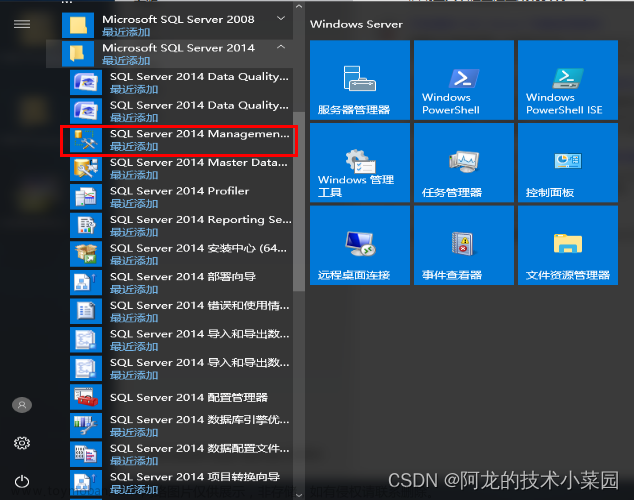Click SQL Server 2014 项目转换向导 icon
The width and height of the screenshot is (634, 500).
pos(86,483)
